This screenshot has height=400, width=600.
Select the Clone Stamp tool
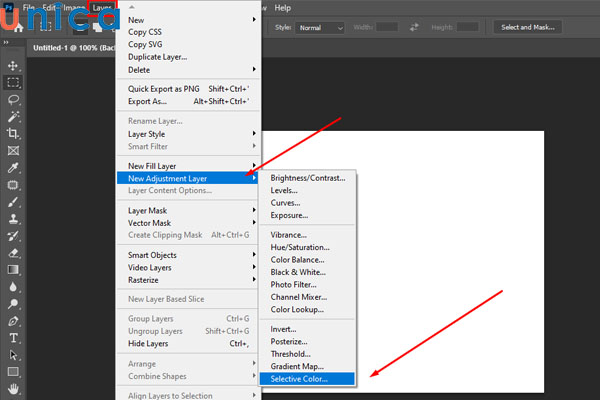click(14, 218)
